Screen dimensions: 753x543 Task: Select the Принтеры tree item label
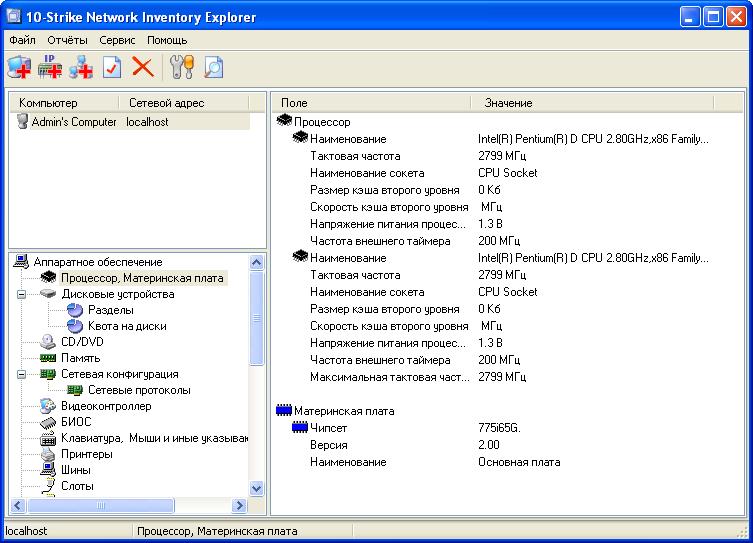87,454
